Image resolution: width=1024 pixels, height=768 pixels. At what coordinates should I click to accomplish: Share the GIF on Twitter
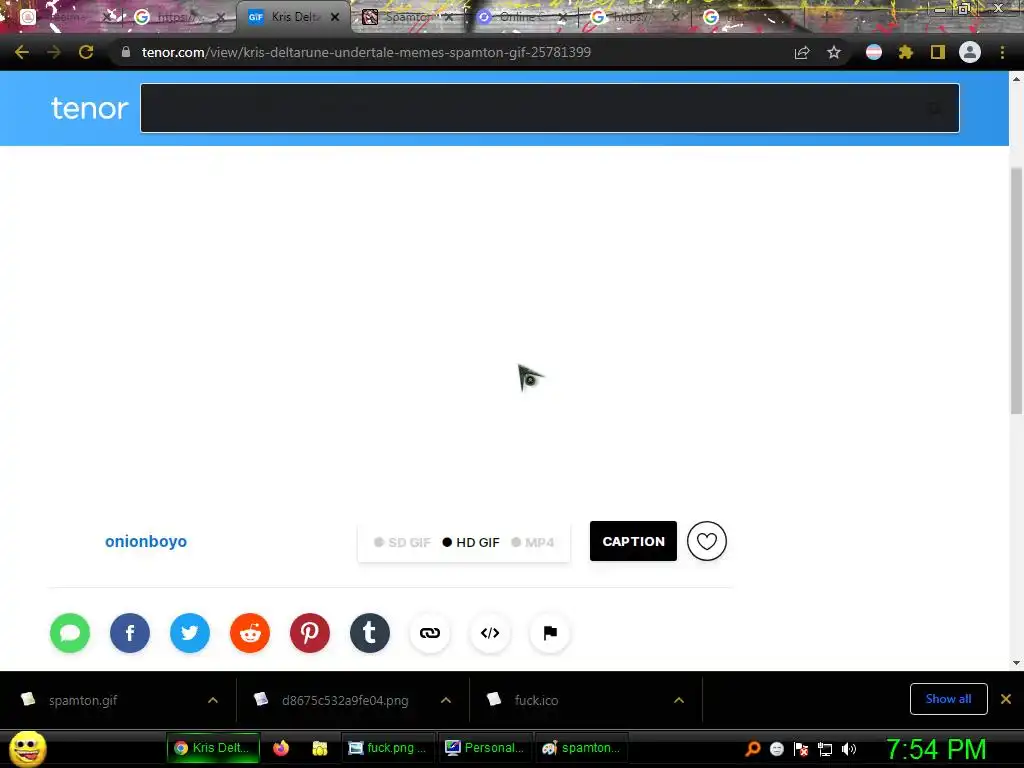[190, 633]
